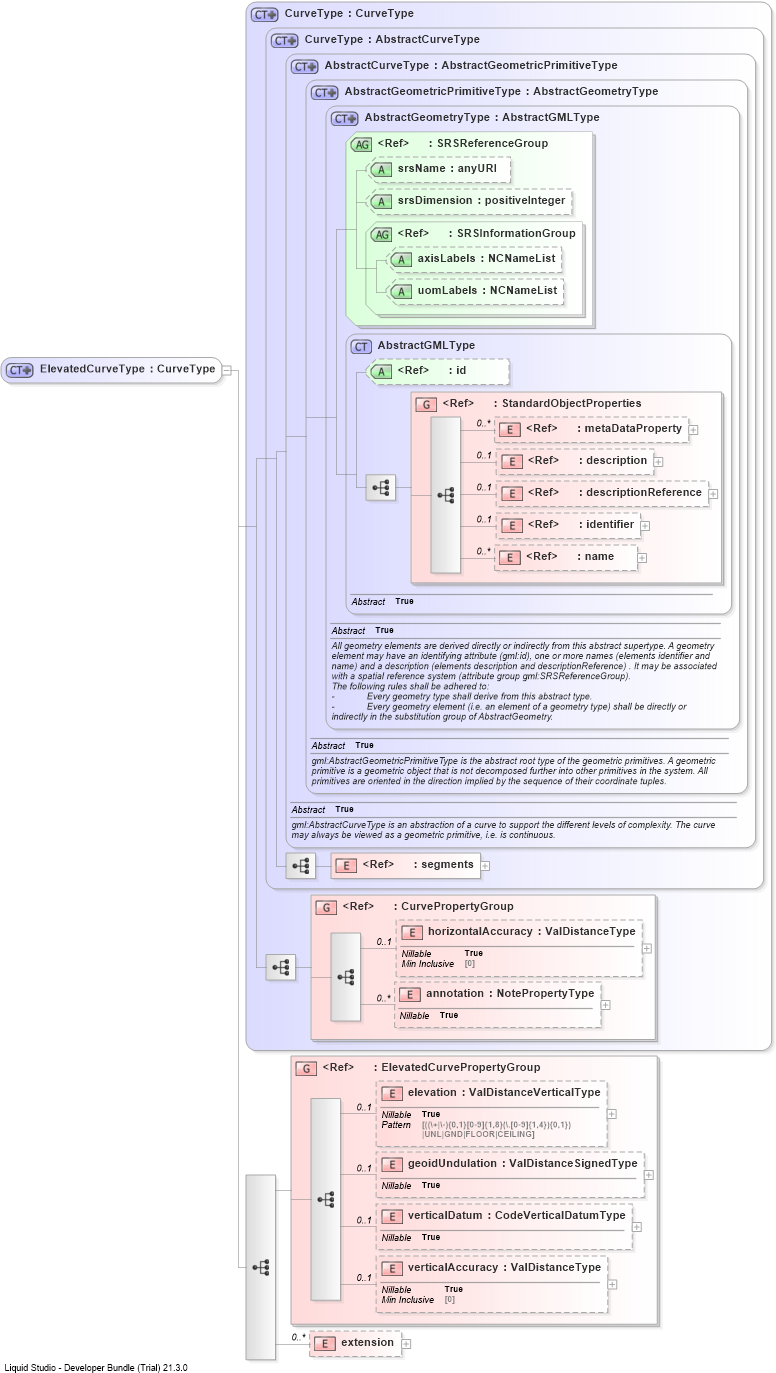Click the element icon of verticalDatum

pyautogui.click(x=392, y=1216)
